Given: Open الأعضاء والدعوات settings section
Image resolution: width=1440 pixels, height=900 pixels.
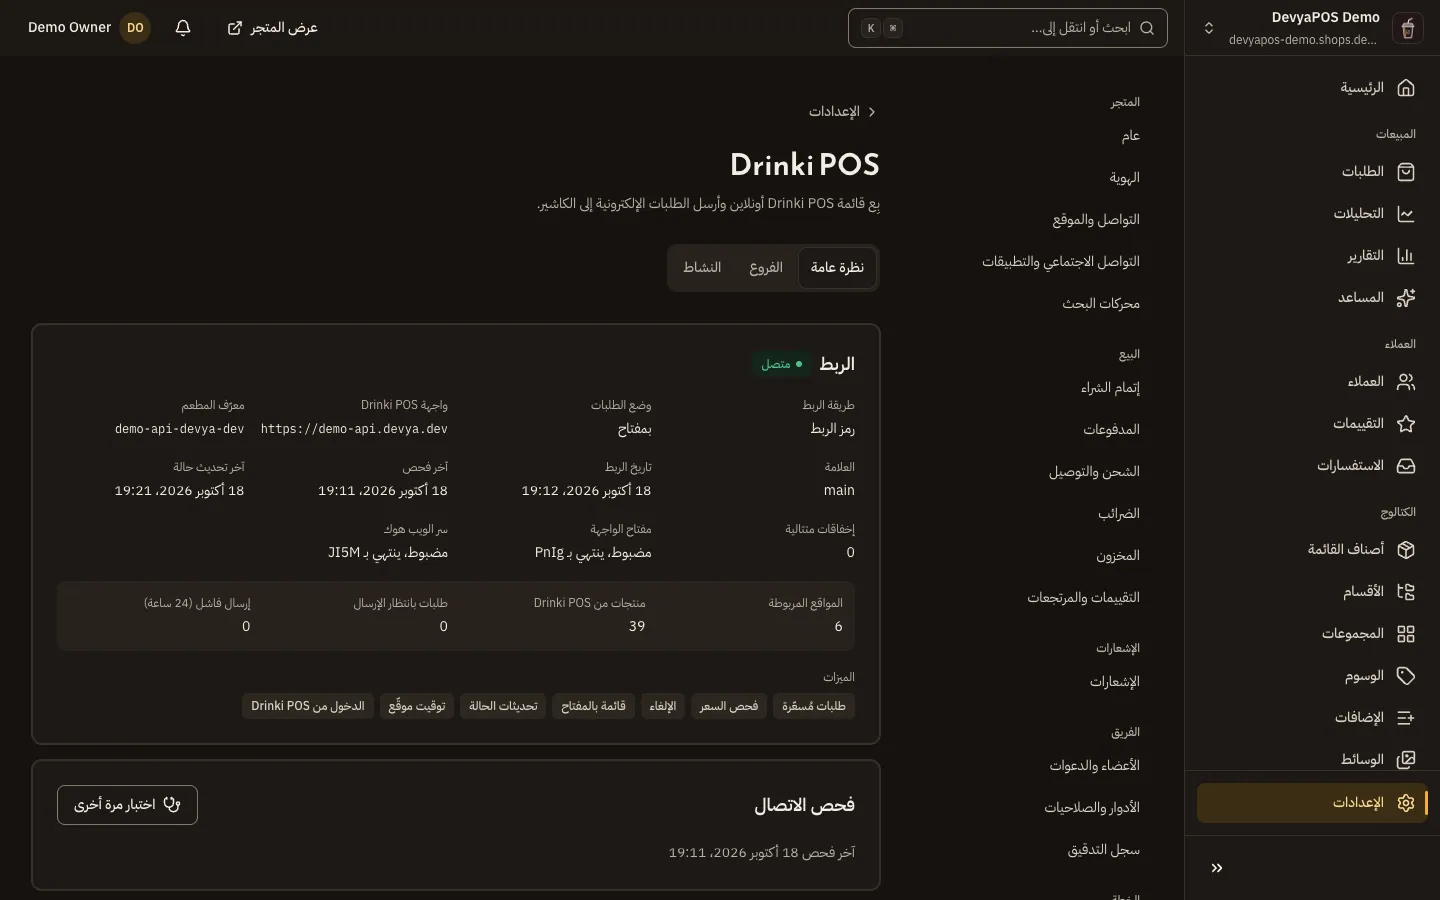Looking at the screenshot, I should click(1095, 766).
